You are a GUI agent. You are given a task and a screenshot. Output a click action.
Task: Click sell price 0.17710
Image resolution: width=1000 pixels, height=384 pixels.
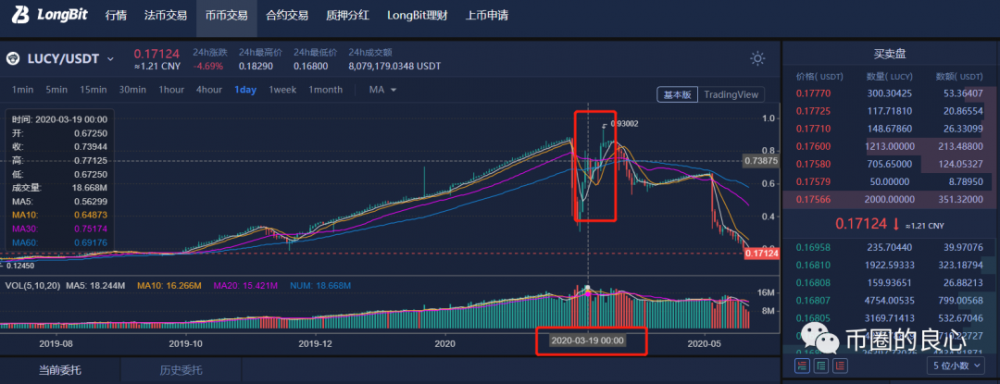click(812, 129)
